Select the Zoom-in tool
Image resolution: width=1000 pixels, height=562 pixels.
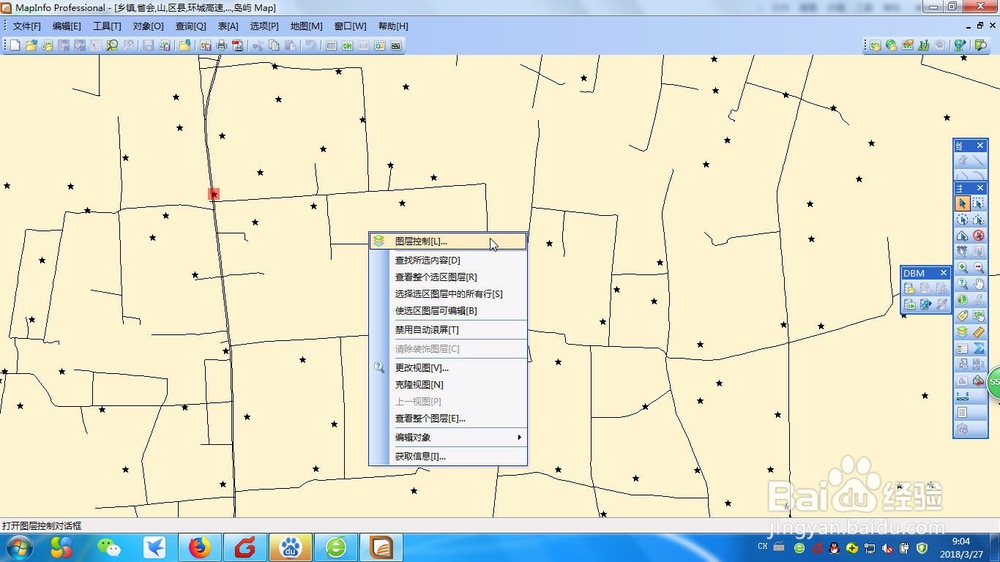coord(962,268)
